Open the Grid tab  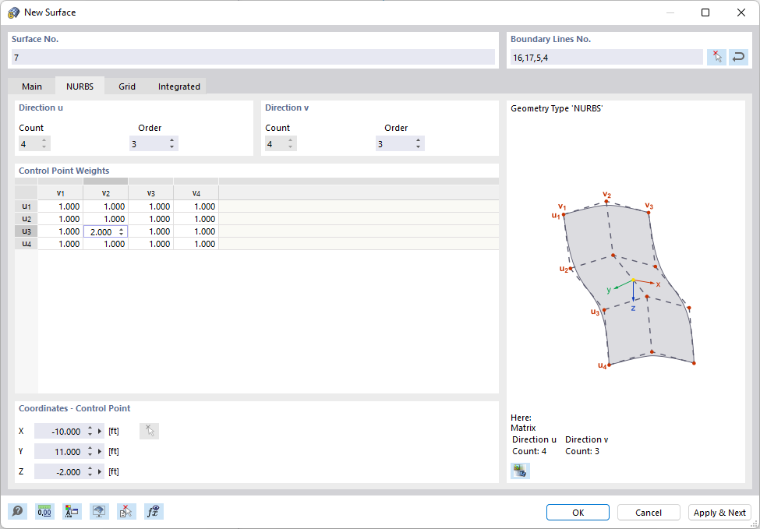tap(127, 86)
